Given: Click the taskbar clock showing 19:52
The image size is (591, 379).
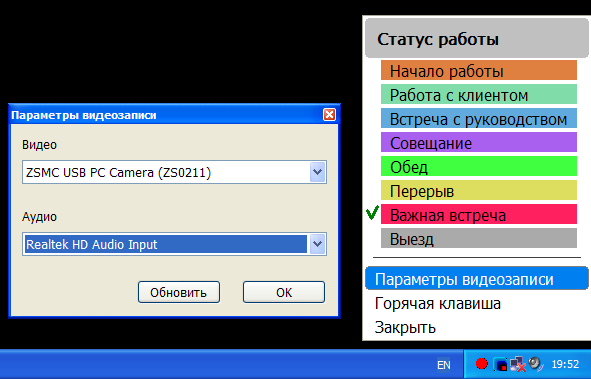Looking at the screenshot, I should point(565,364).
